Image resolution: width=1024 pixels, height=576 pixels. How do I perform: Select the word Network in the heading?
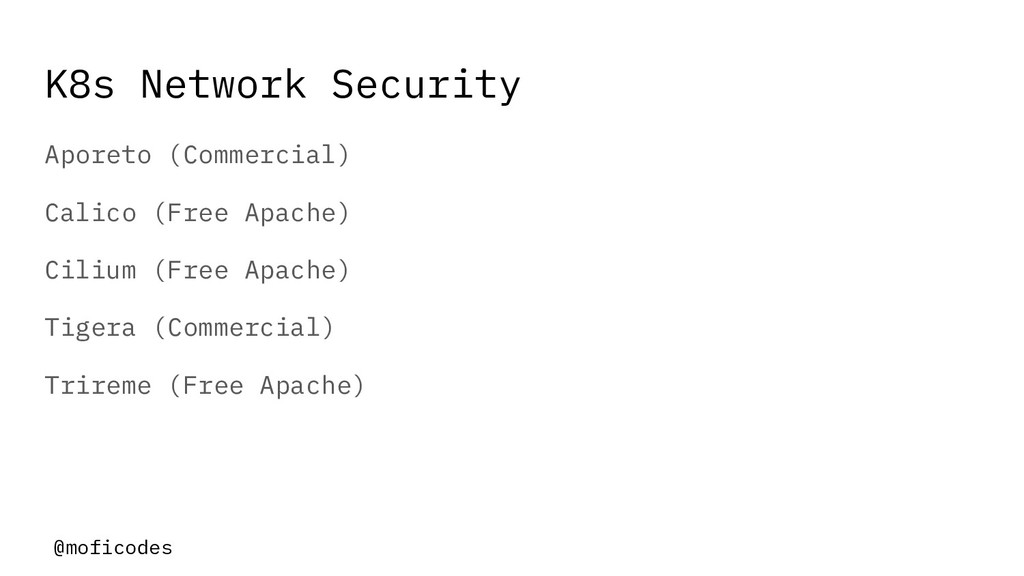223,84
